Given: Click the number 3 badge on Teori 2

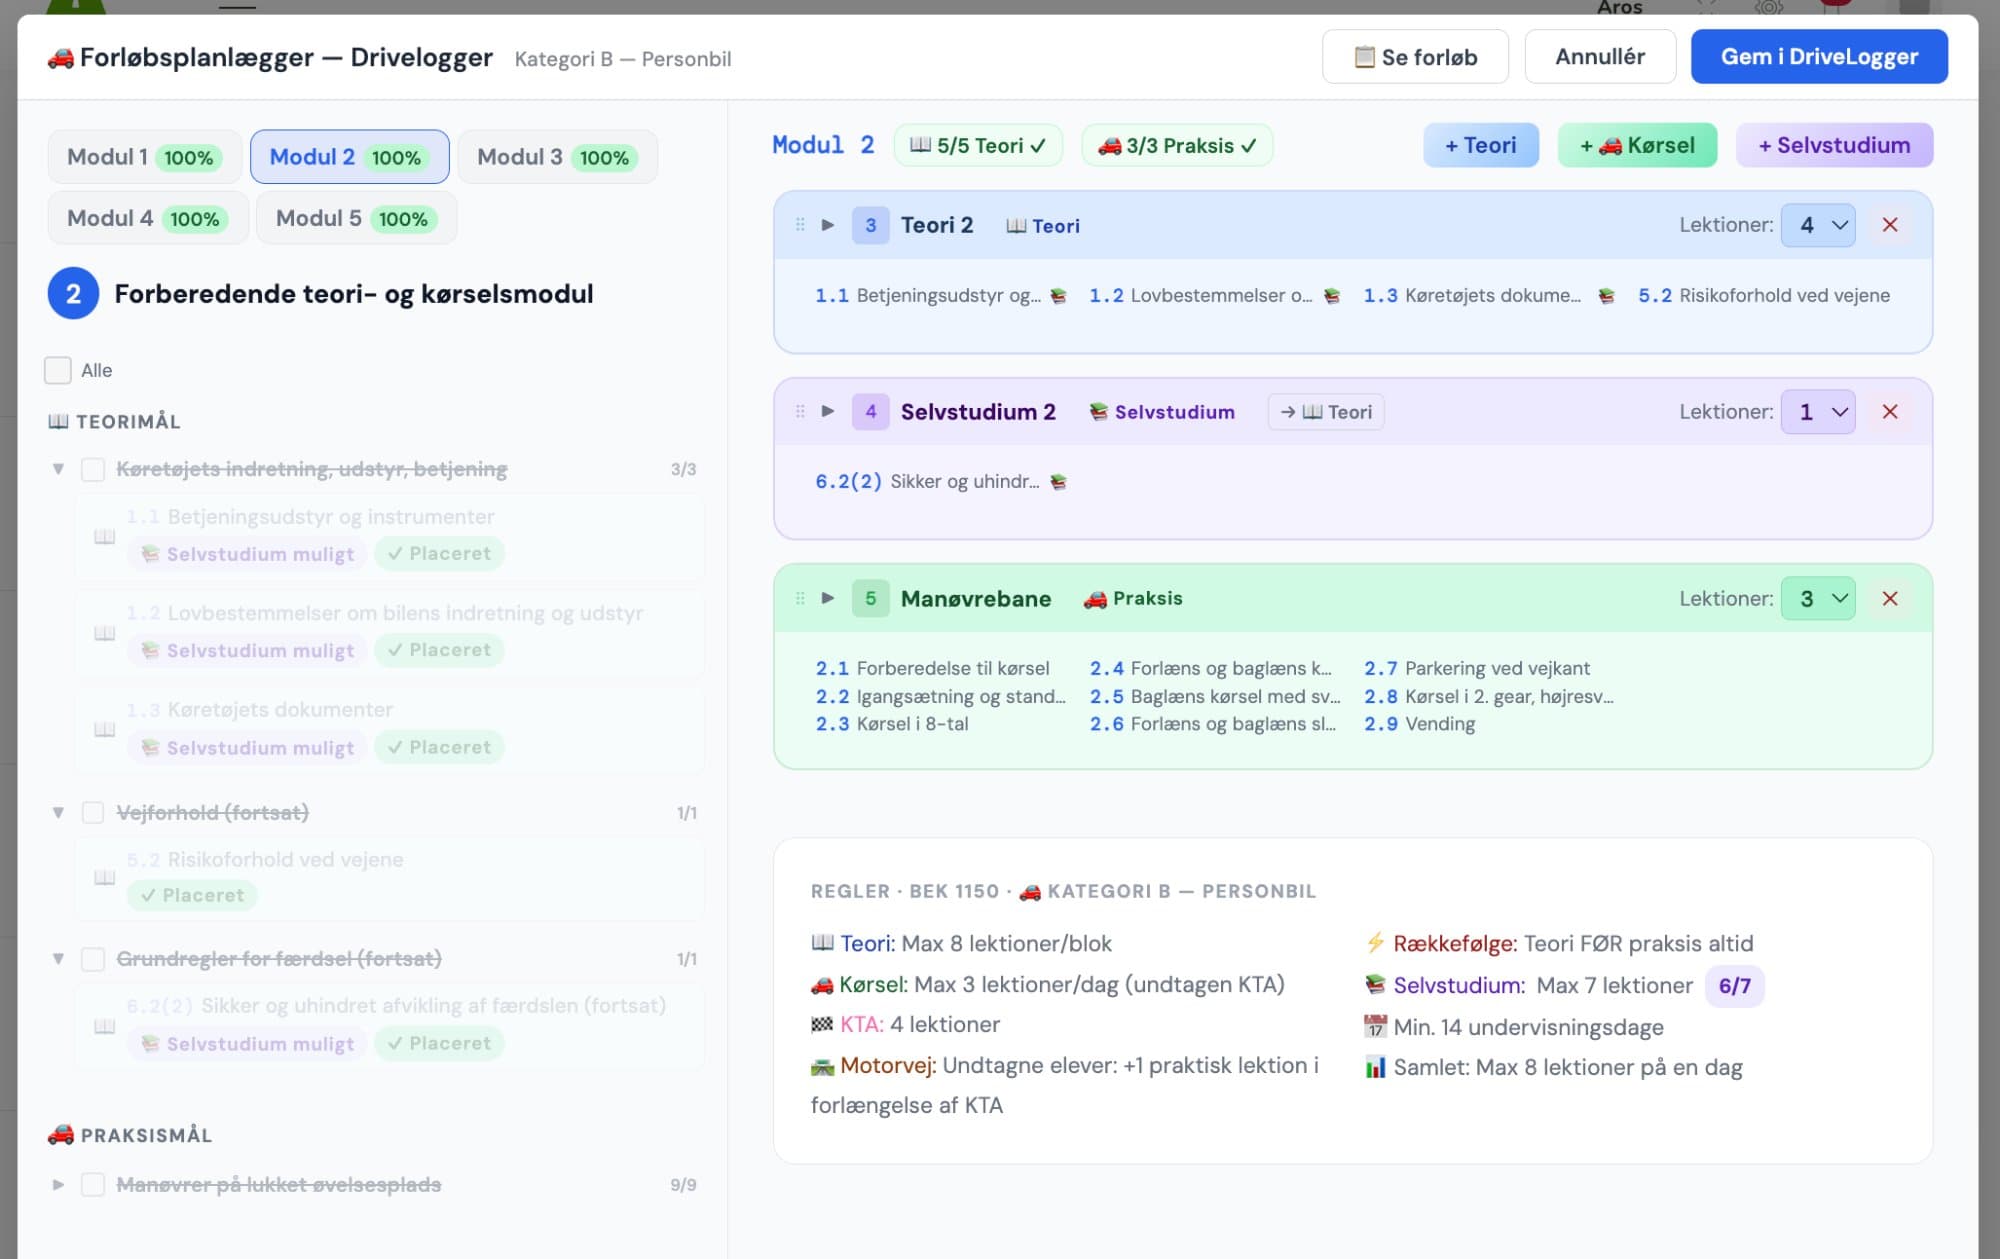Looking at the screenshot, I should pyautogui.click(x=870, y=225).
